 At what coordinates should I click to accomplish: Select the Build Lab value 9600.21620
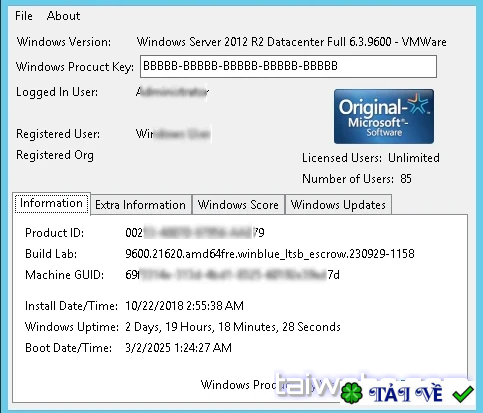270,254
